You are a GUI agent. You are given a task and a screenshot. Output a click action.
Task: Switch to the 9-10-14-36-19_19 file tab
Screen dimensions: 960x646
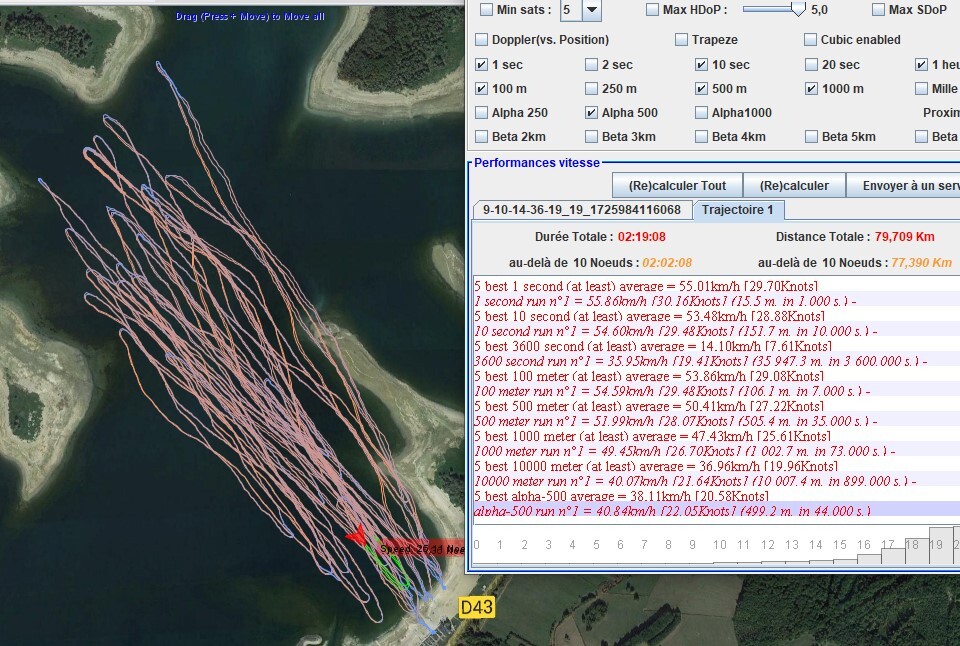tap(582, 210)
